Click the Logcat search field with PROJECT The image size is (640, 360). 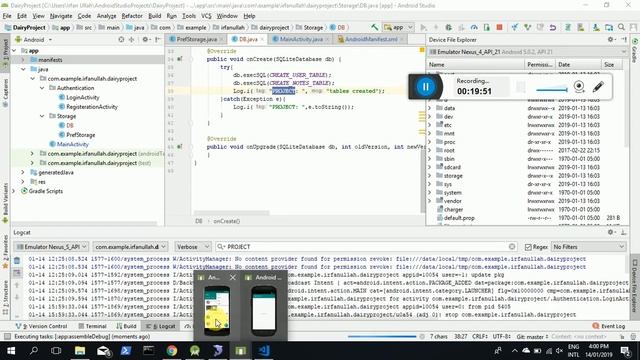pos(365,247)
